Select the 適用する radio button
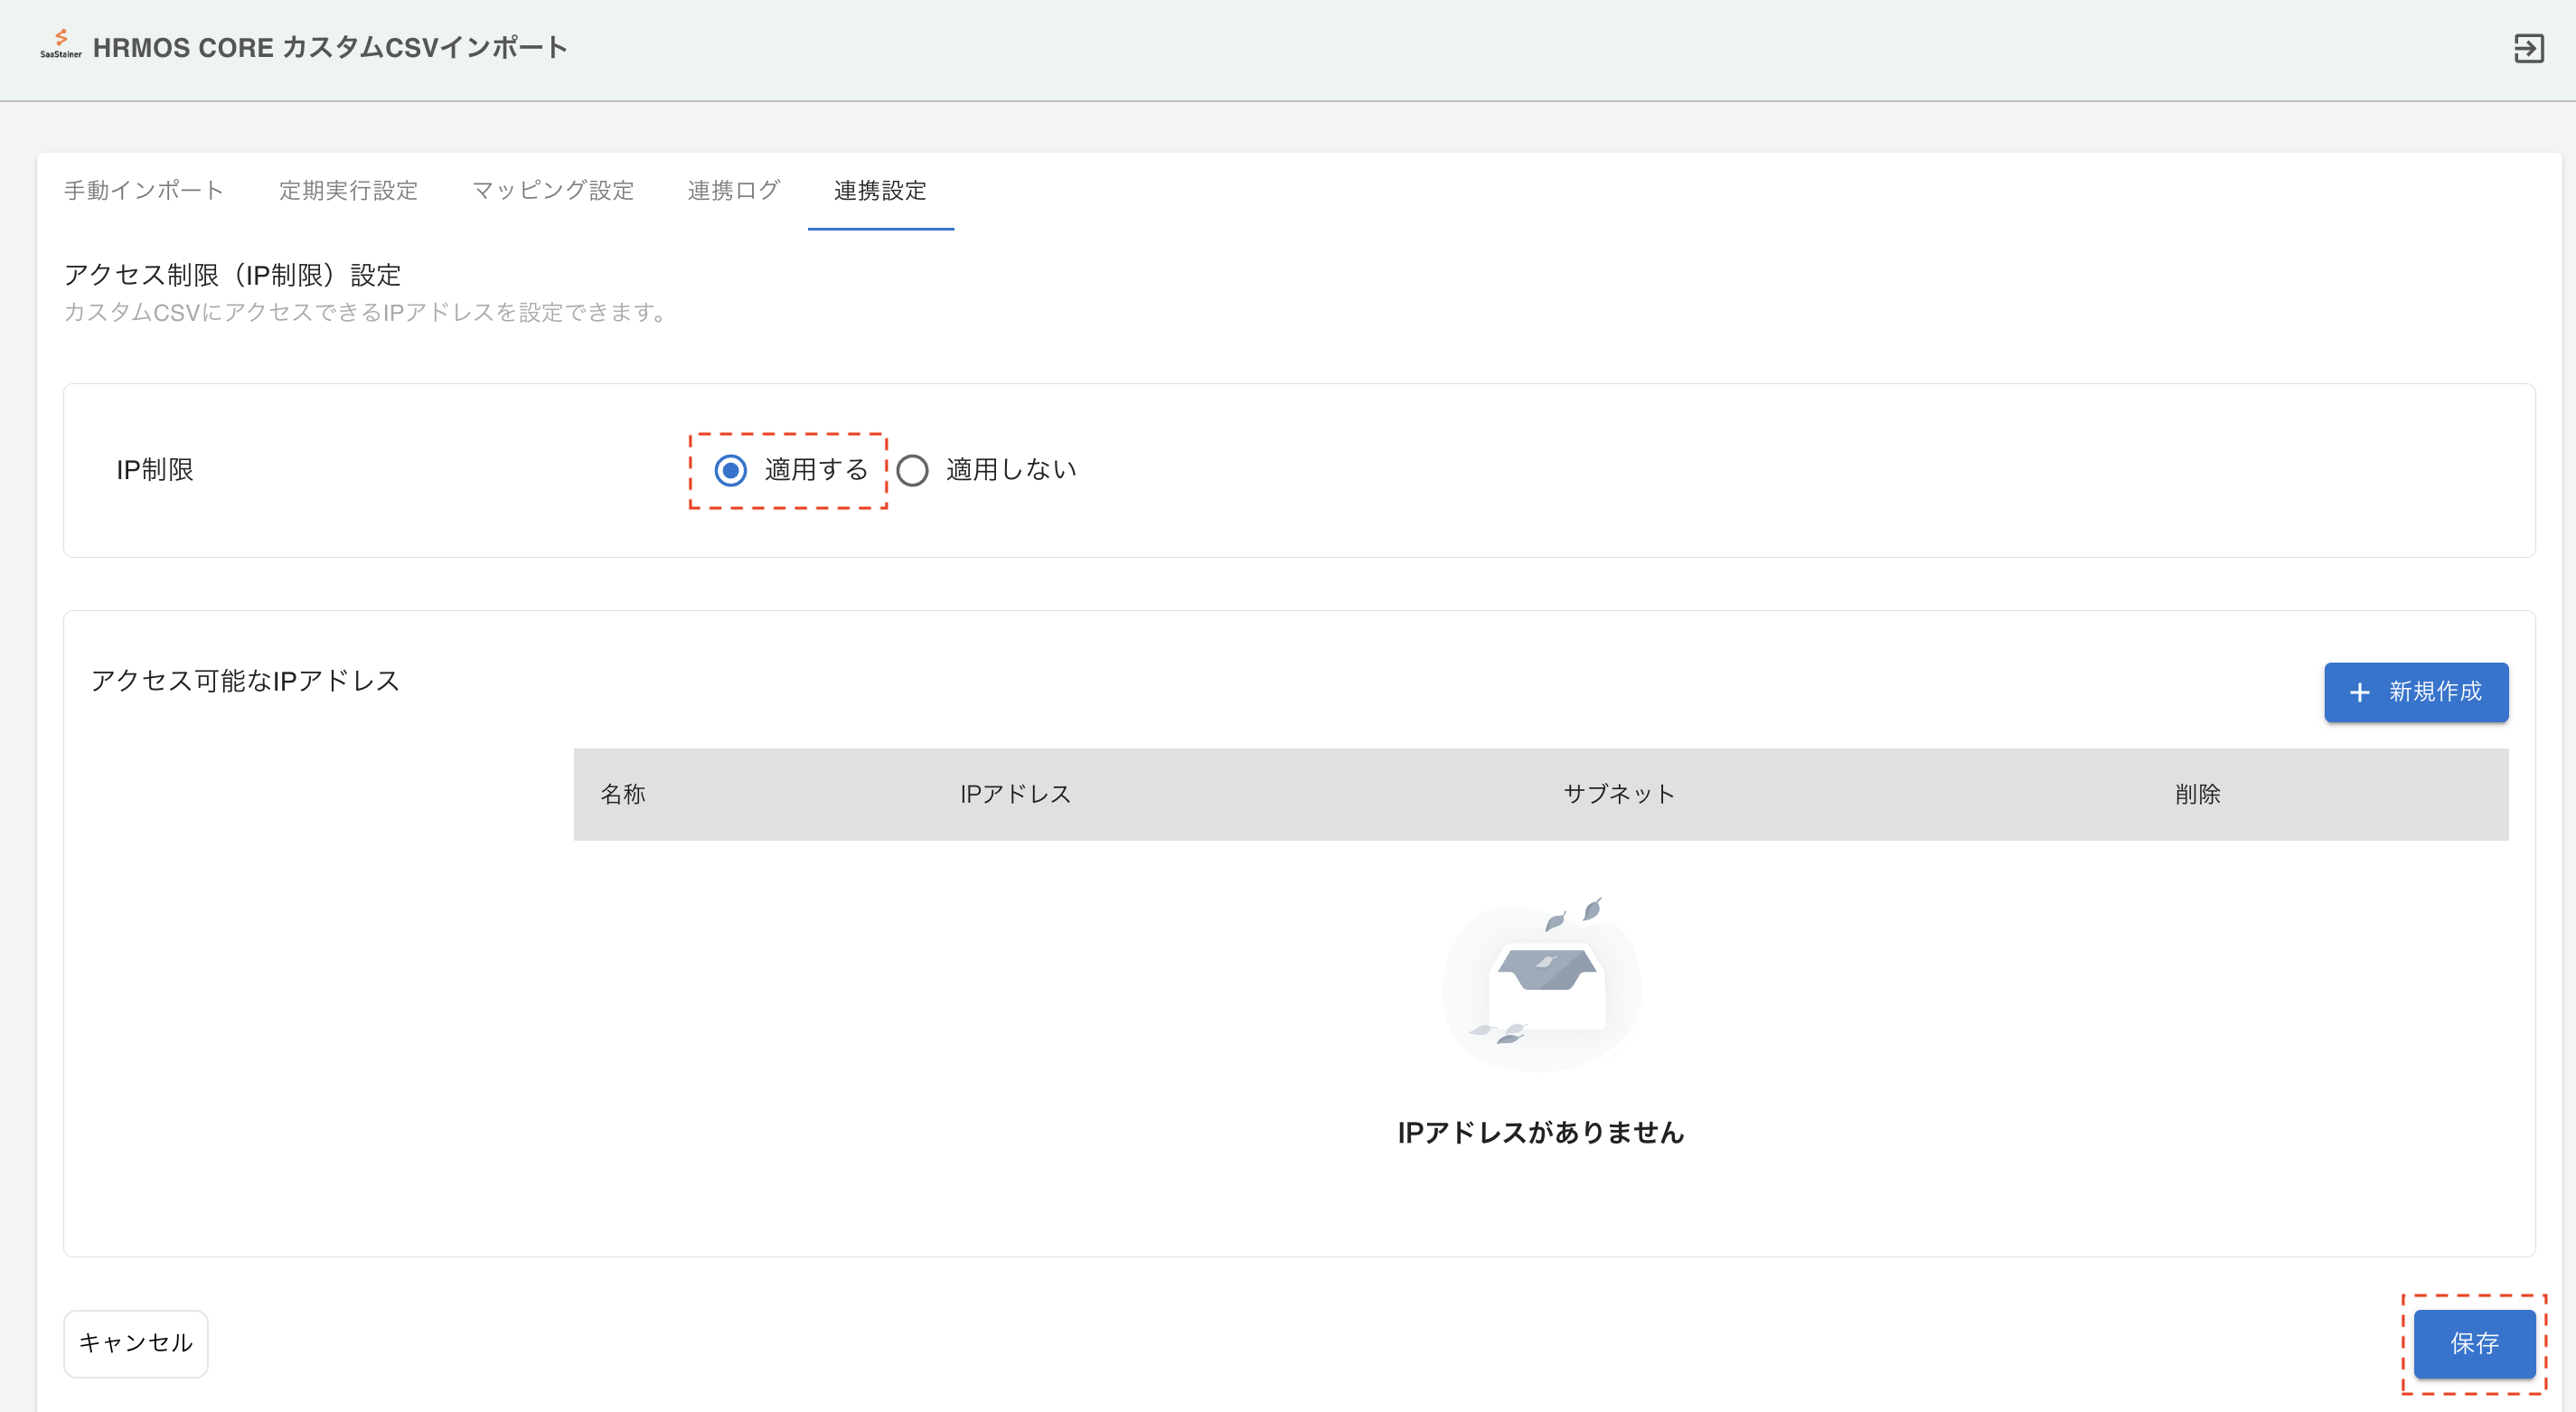The width and height of the screenshot is (2576, 1412). coord(731,470)
